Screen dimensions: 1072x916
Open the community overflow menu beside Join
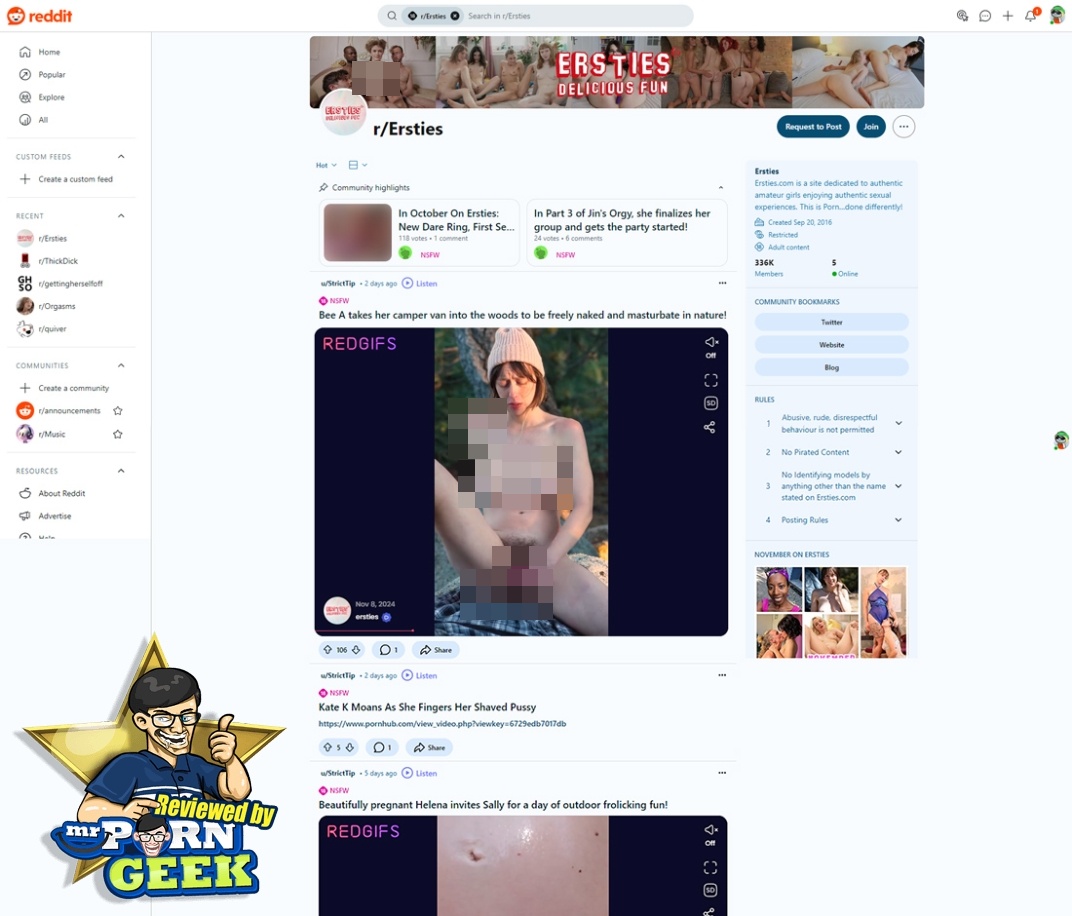[903, 127]
